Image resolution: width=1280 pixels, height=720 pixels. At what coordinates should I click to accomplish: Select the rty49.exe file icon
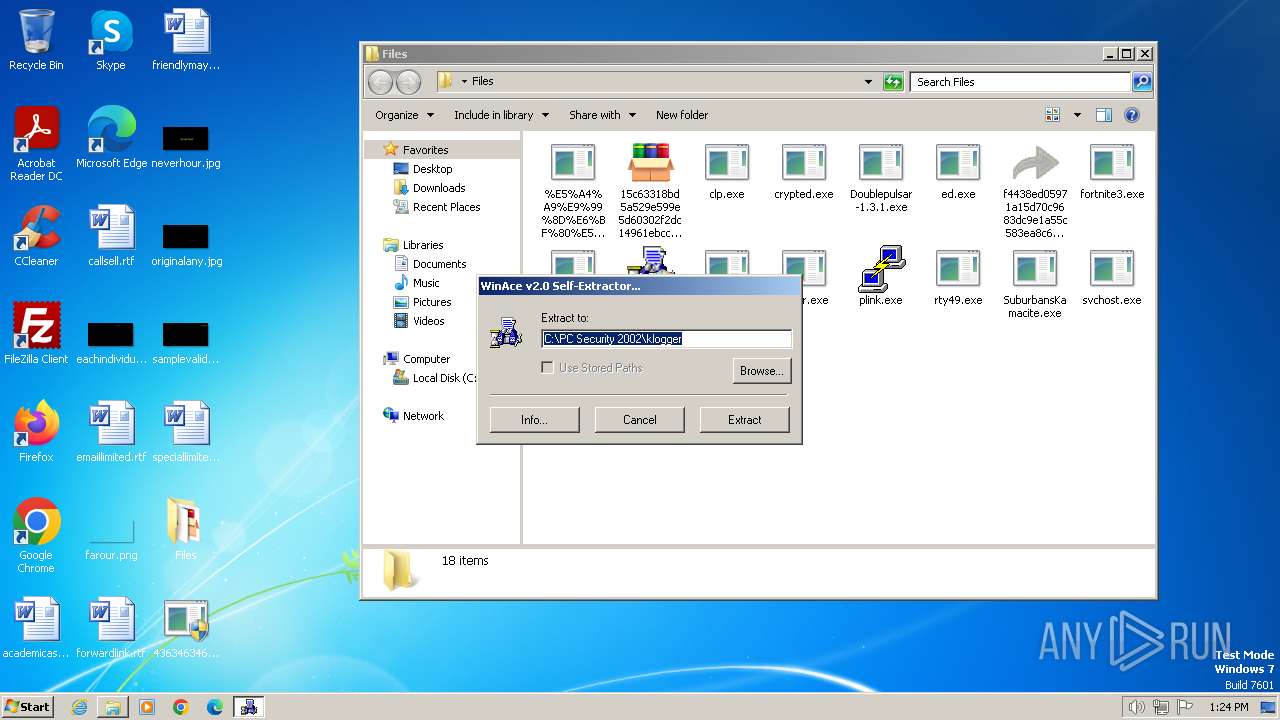[x=958, y=269]
